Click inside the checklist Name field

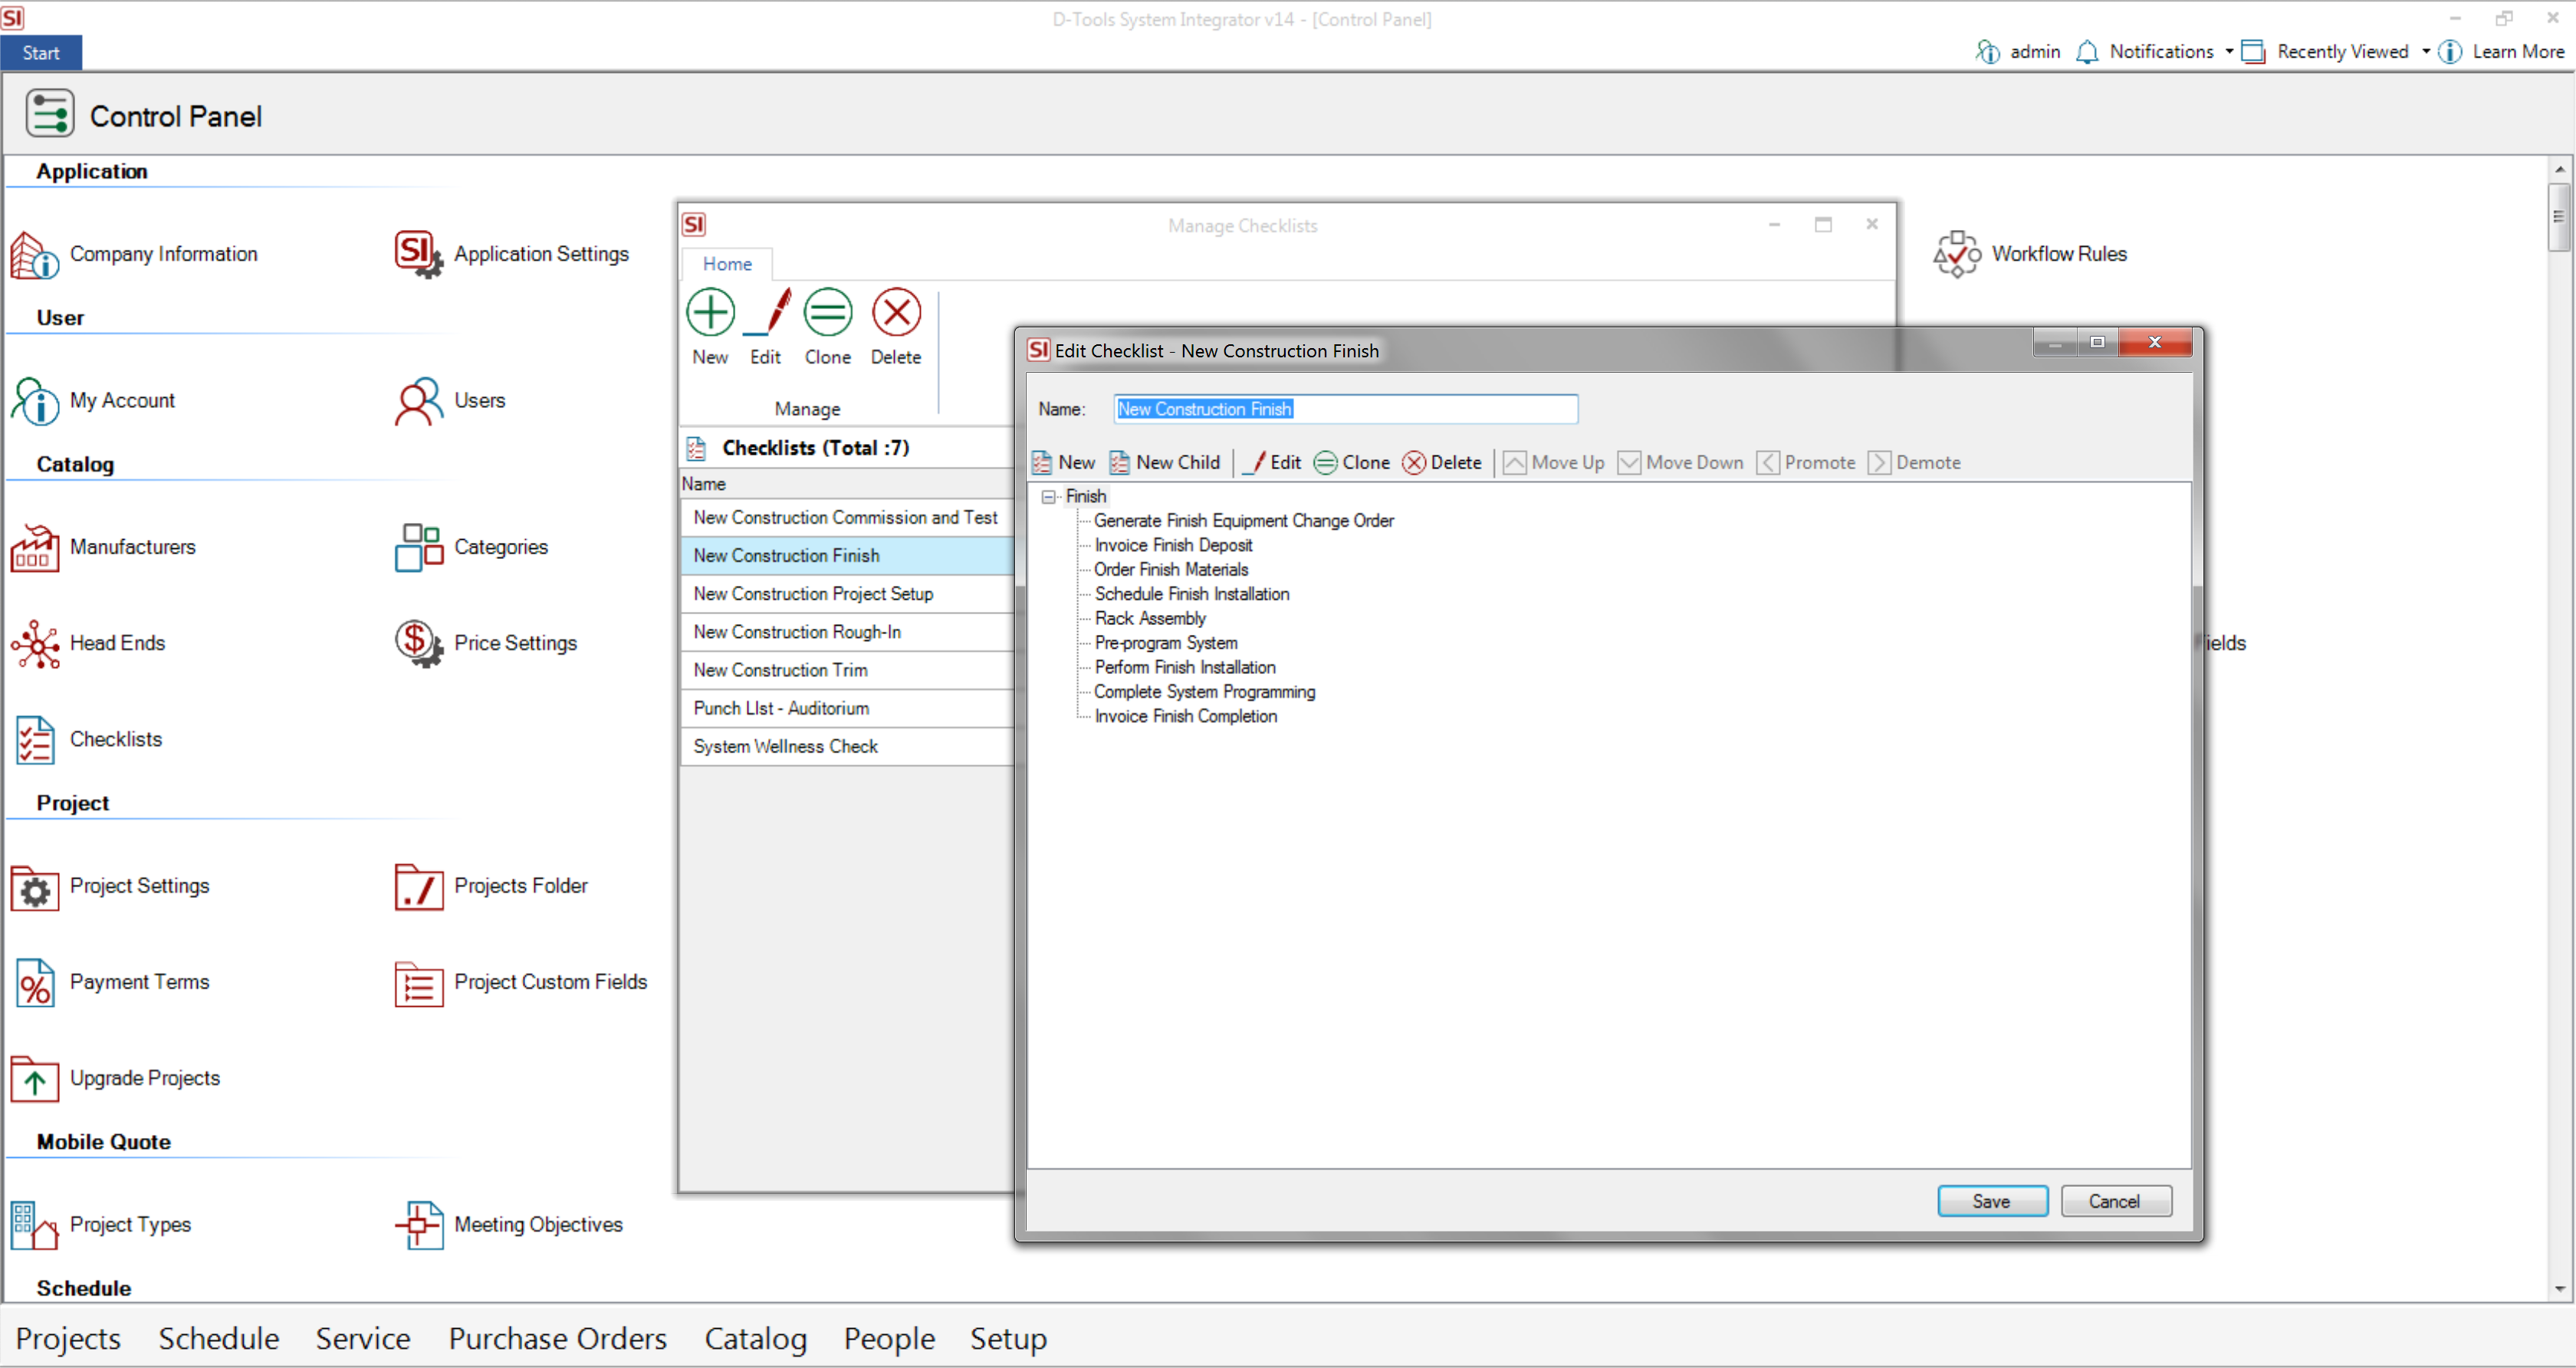(x=1345, y=409)
